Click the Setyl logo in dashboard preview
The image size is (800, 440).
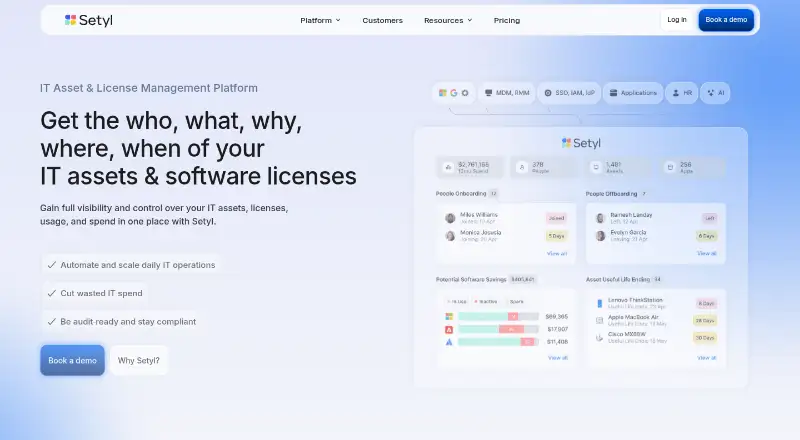(581, 143)
